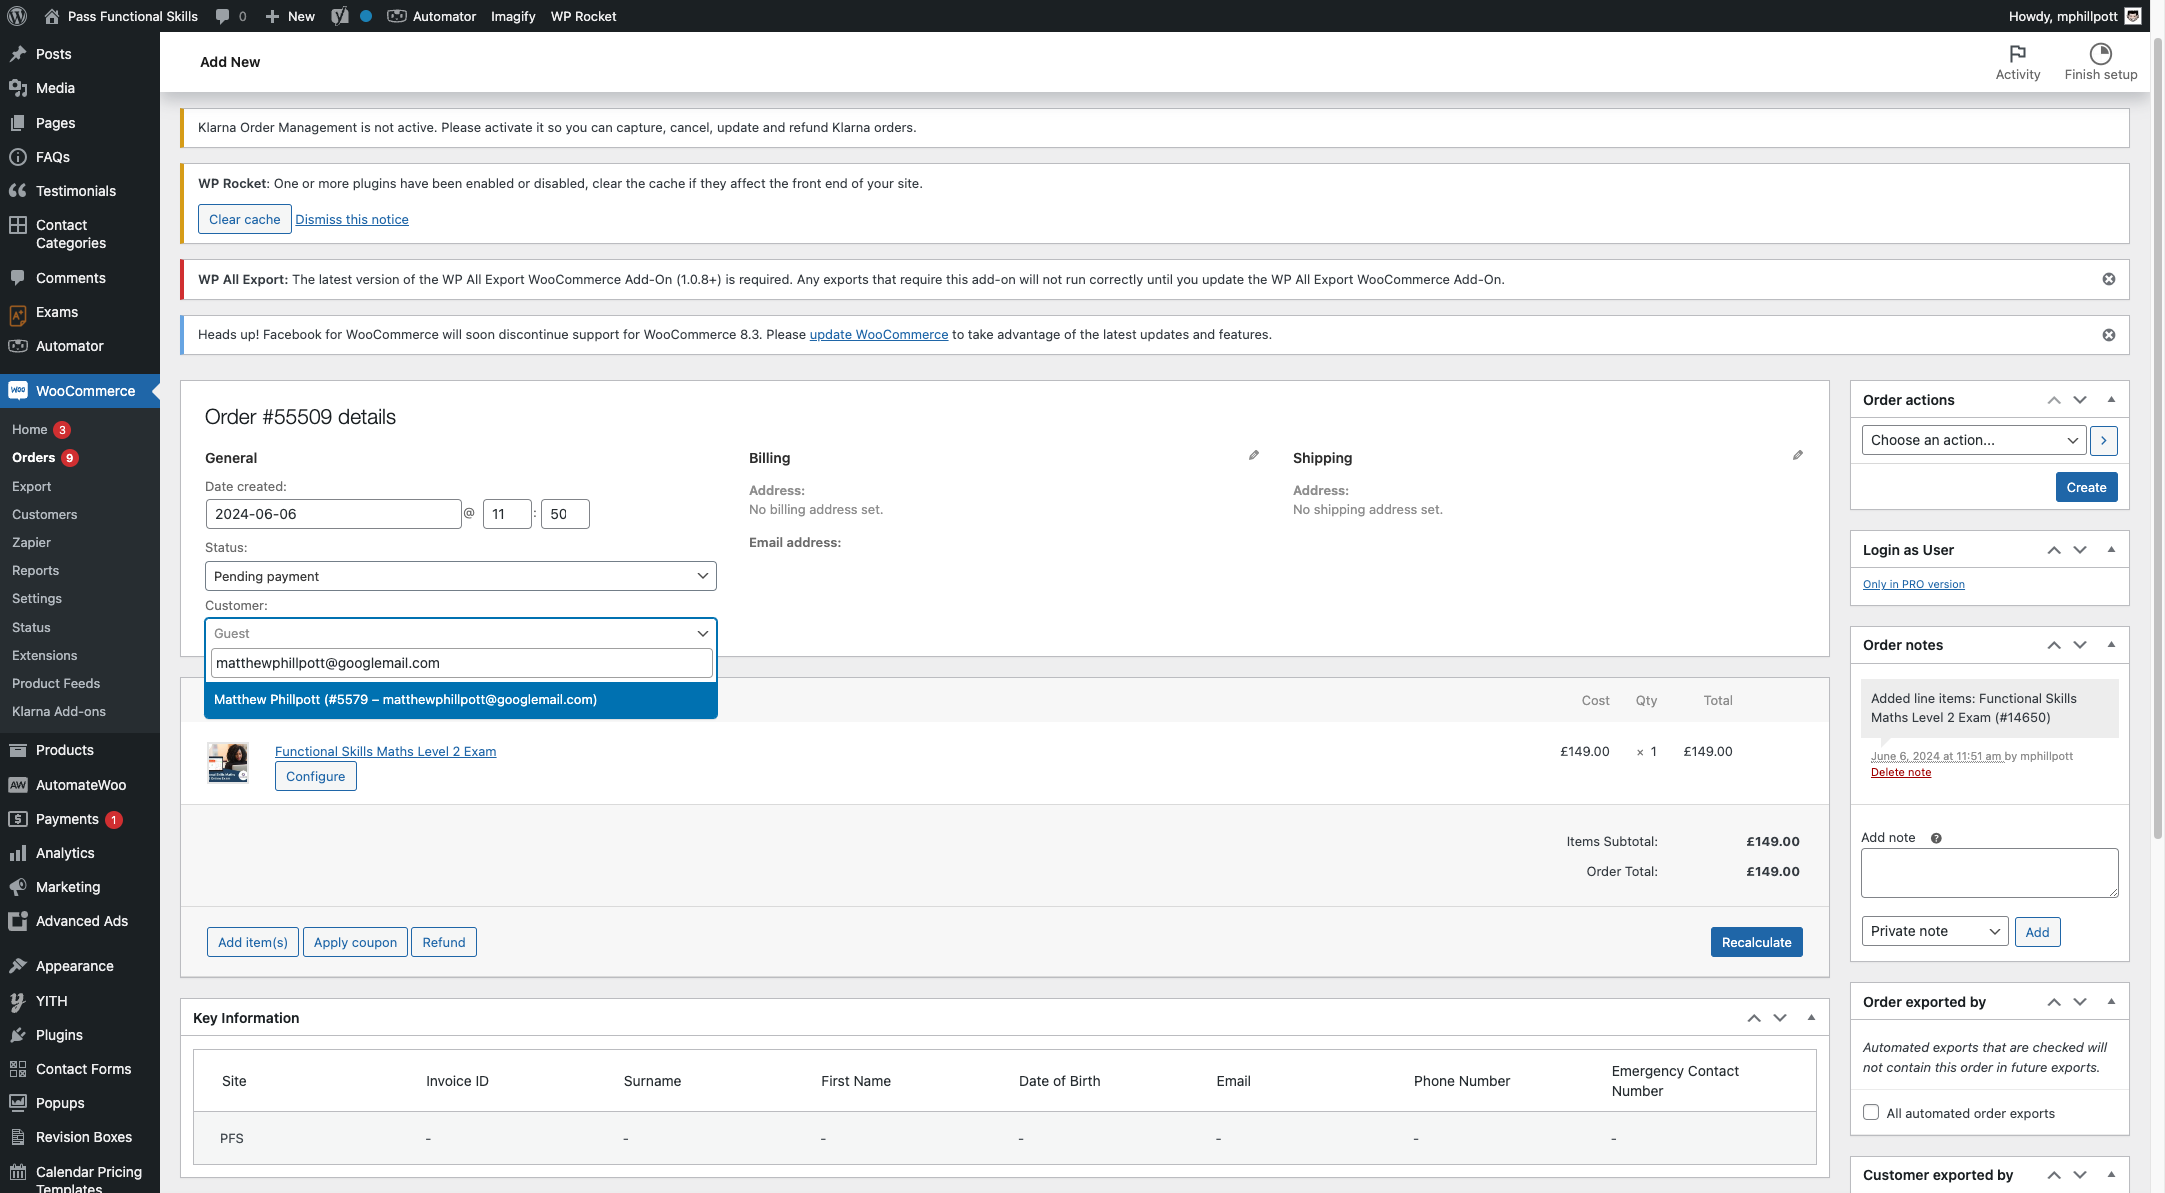
Task: Click the Yoast SEO icon in admin bar
Action: tap(340, 16)
